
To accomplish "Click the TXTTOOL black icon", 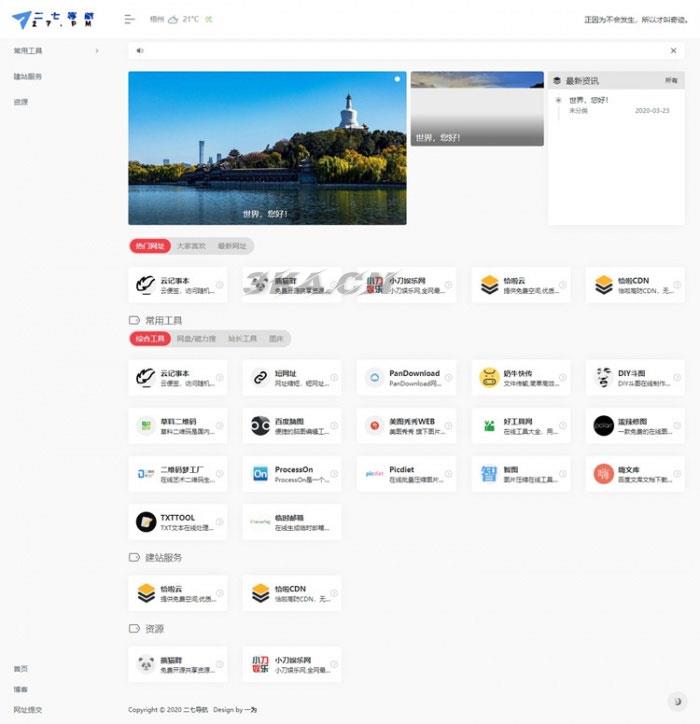I will click(146, 521).
